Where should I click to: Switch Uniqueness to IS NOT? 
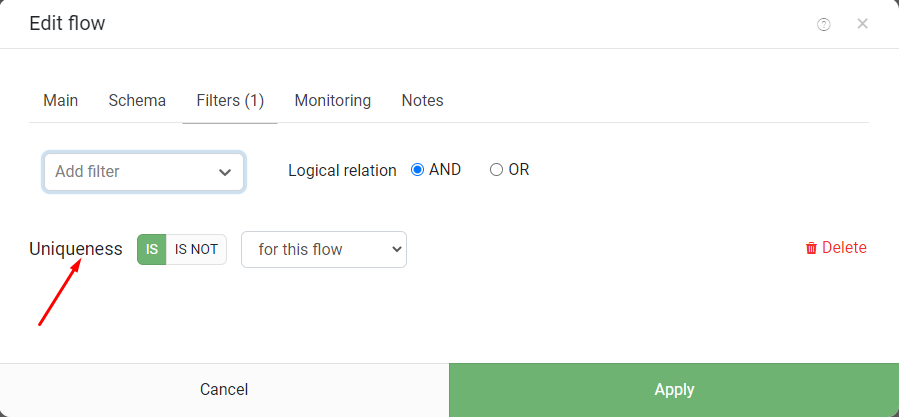point(196,250)
